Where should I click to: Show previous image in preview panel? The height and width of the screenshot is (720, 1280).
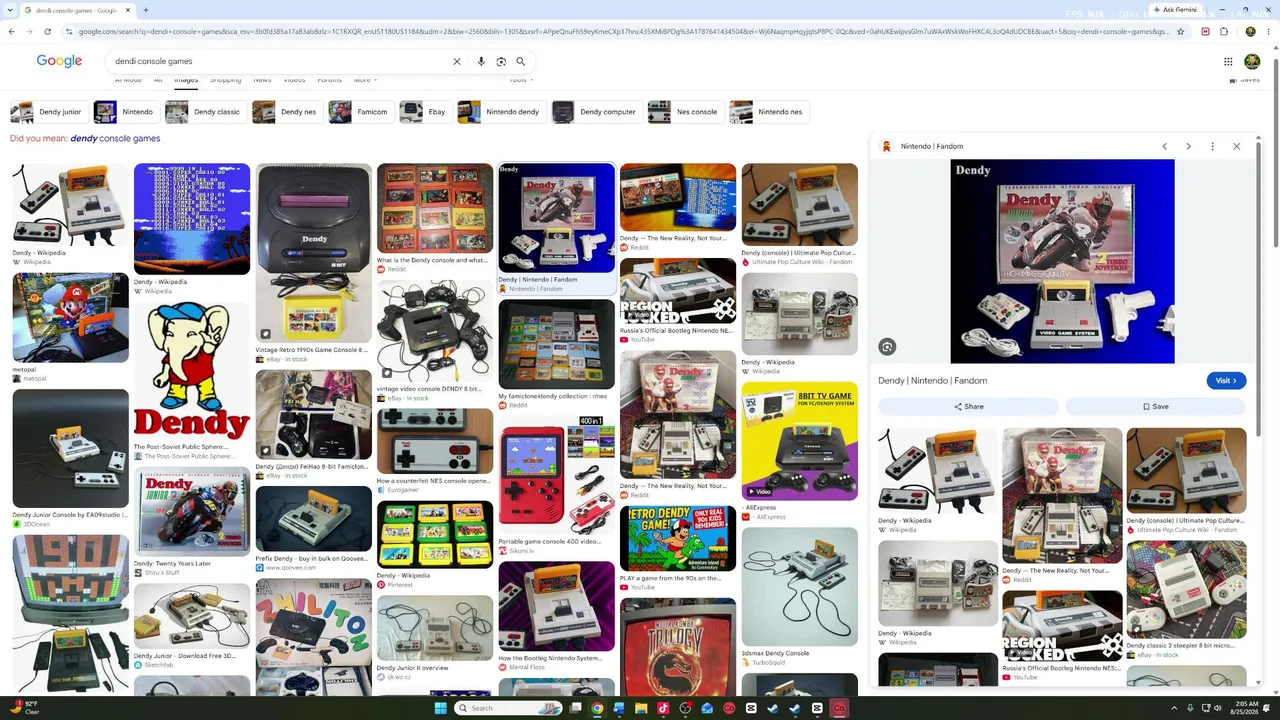tap(1164, 146)
